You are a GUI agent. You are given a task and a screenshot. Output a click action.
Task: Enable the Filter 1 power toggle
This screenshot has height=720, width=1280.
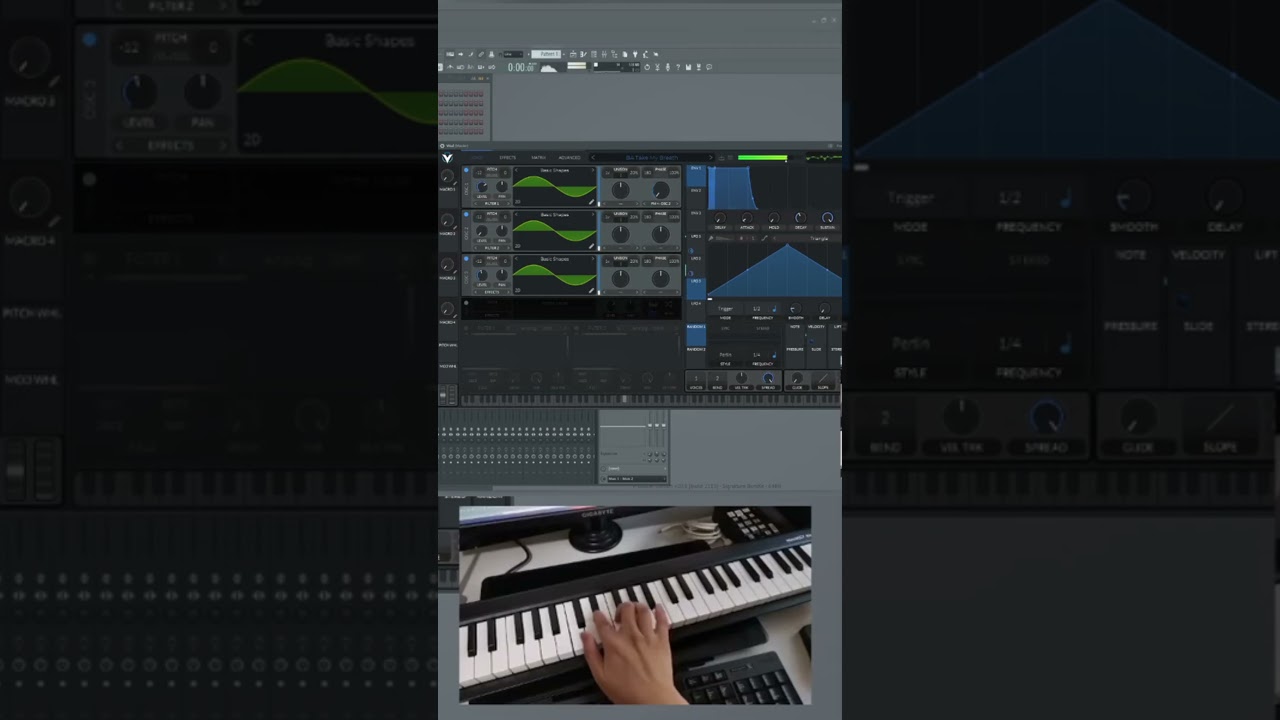pos(466,328)
